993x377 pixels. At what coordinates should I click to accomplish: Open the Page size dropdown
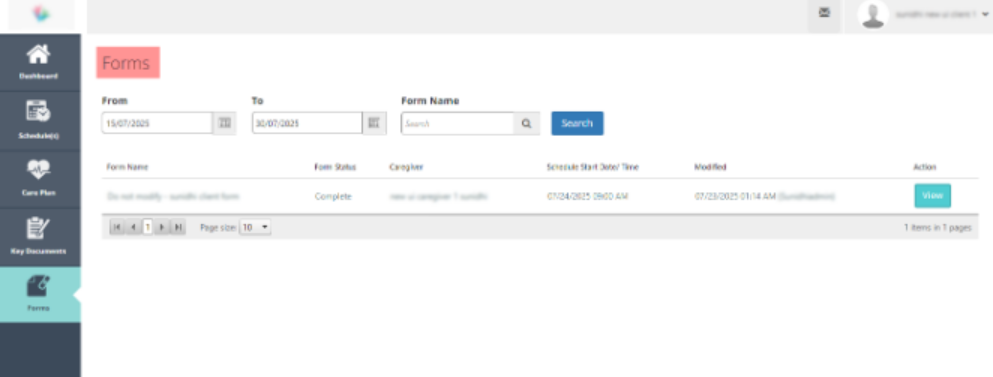(x=255, y=227)
